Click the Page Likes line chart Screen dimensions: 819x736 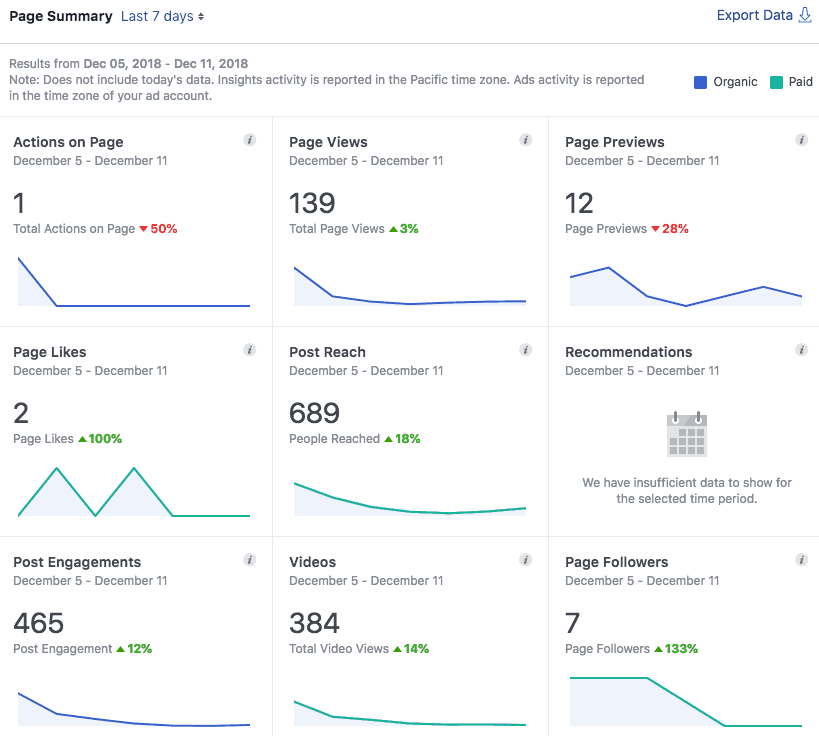(134, 492)
